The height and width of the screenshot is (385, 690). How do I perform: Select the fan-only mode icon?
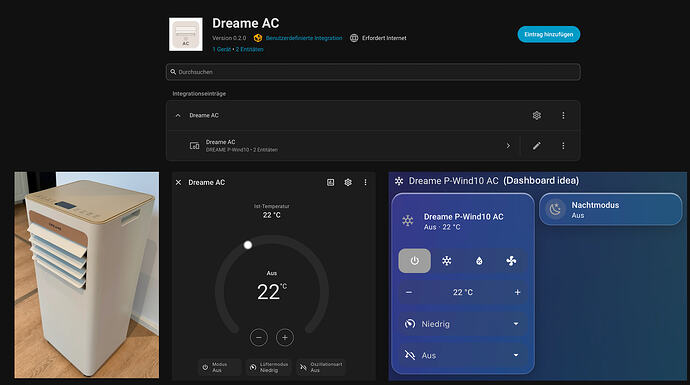tap(511, 261)
